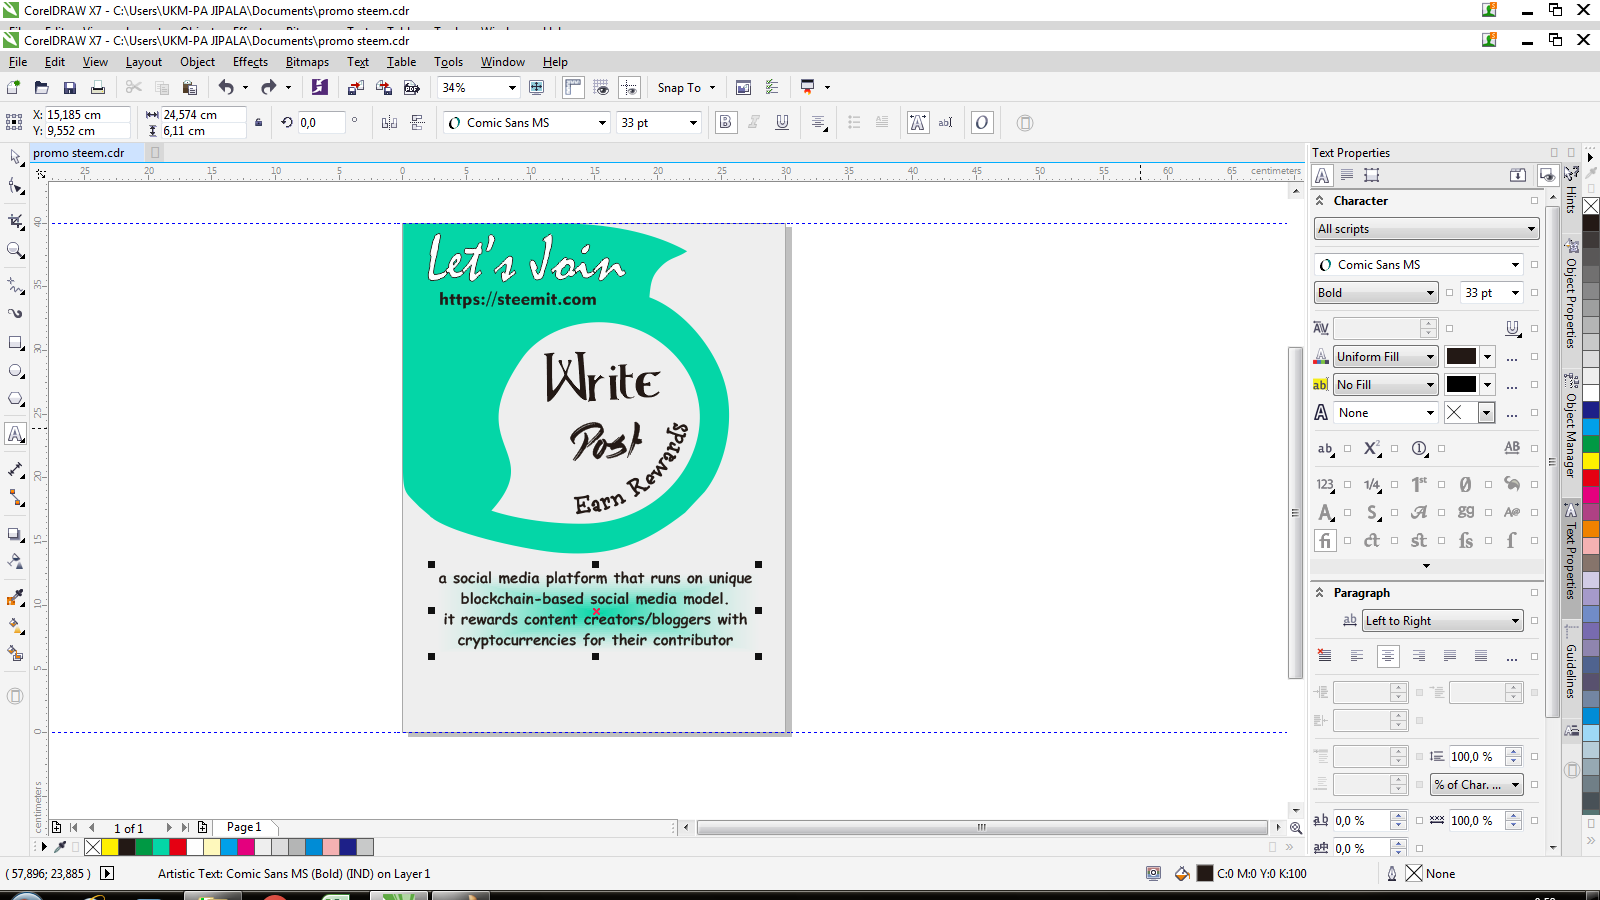Switch to the Object Manager docker tab
The image size is (1600, 900).
(1571, 427)
